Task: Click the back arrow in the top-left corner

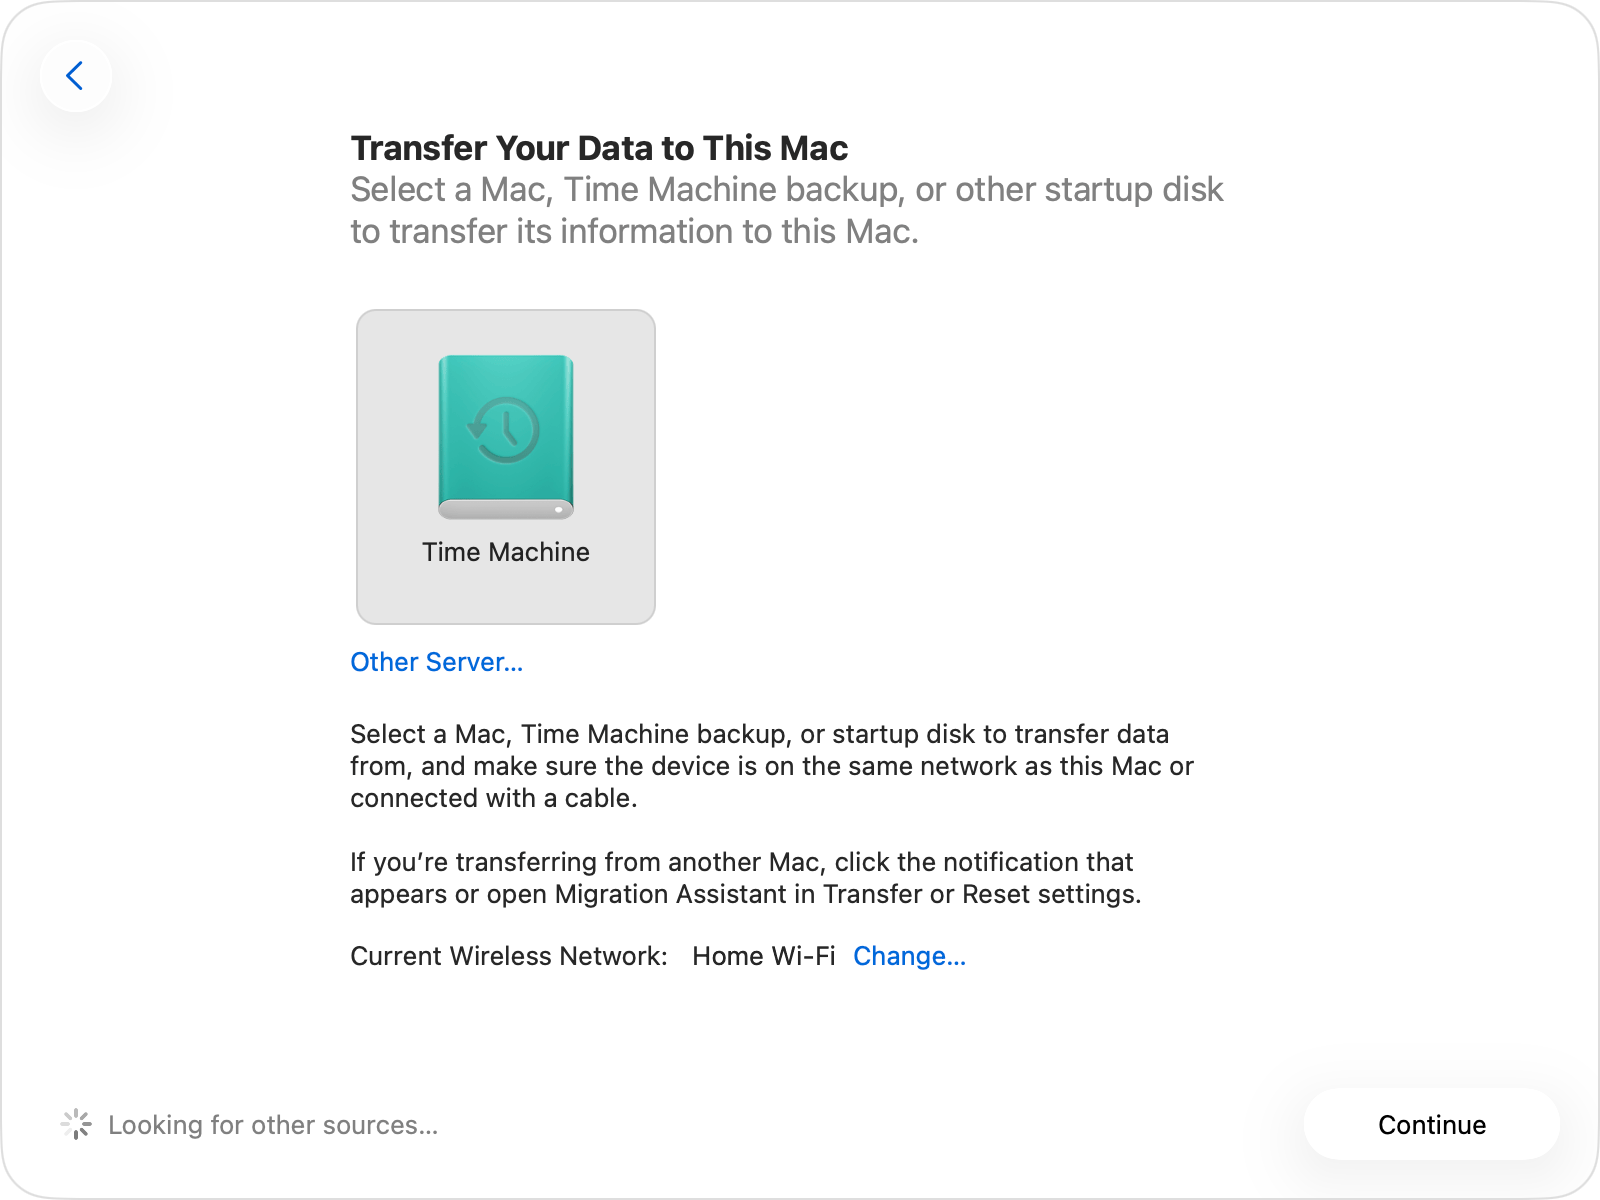Action: pyautogui.click(x=76, y=76)
